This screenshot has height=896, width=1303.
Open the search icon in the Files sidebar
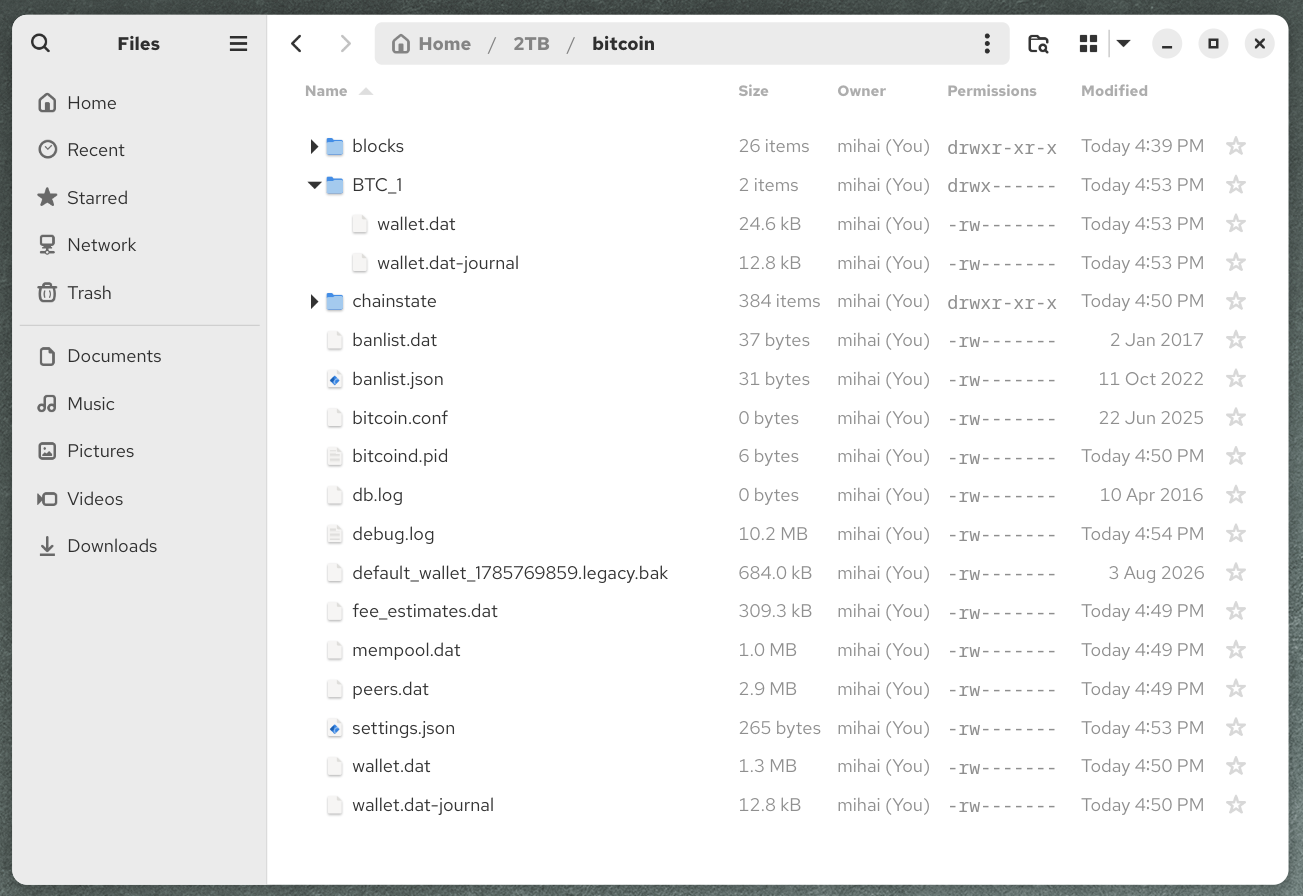click(40, 43)
